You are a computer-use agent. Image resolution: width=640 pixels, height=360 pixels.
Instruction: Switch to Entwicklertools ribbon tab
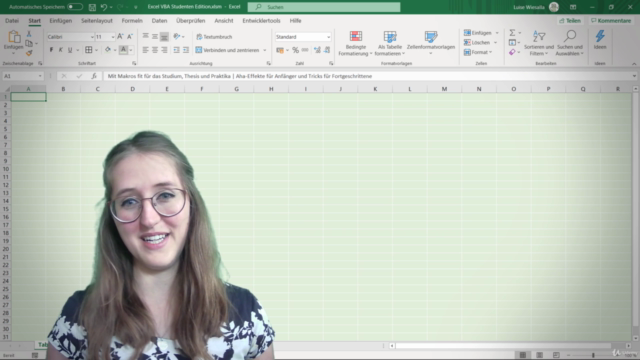pyautogui.click(x=261, y=20)
